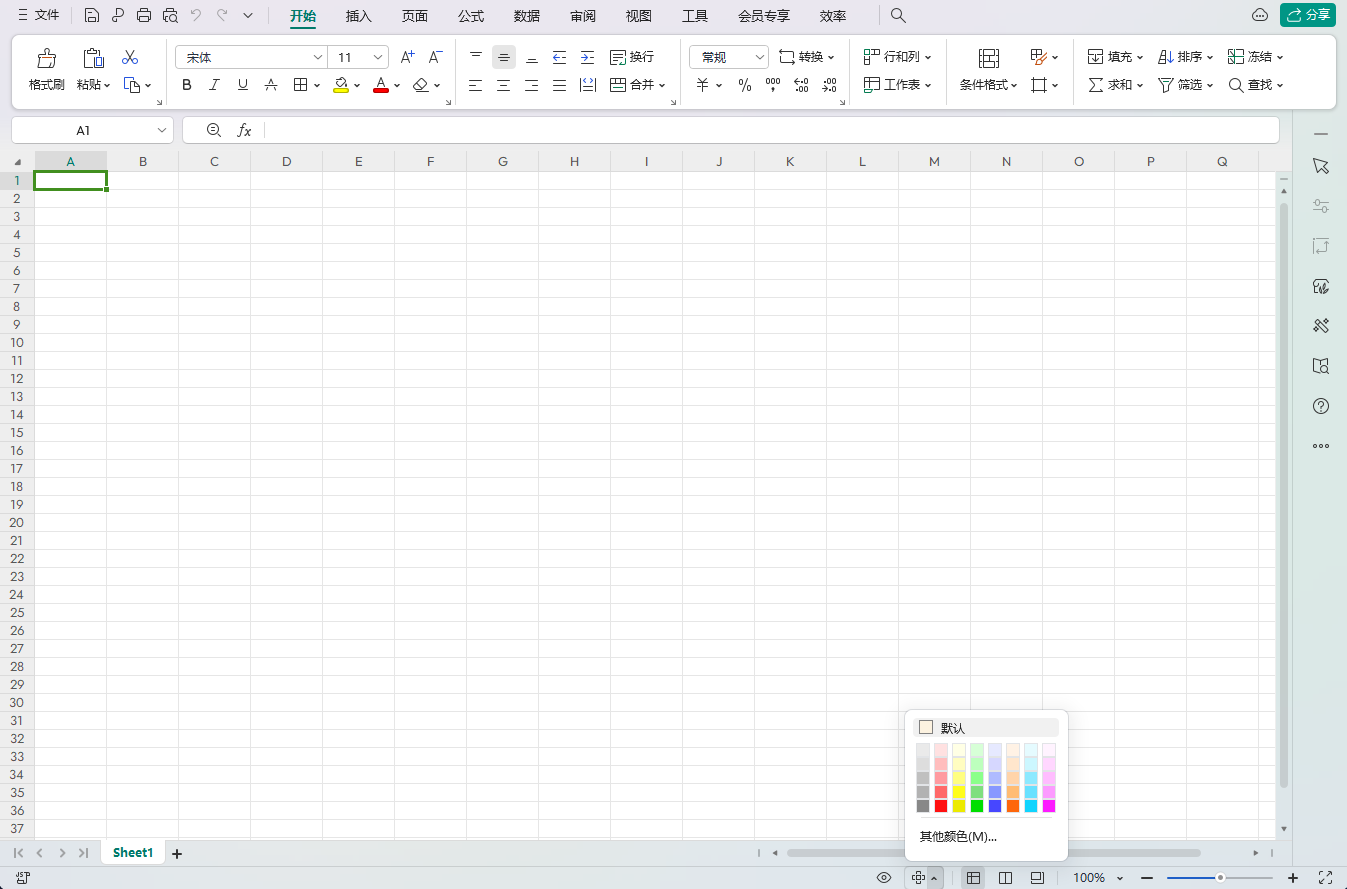Click the scissors Cut icon
This screenshot has width=1347, height=889.
click(130, 57)
